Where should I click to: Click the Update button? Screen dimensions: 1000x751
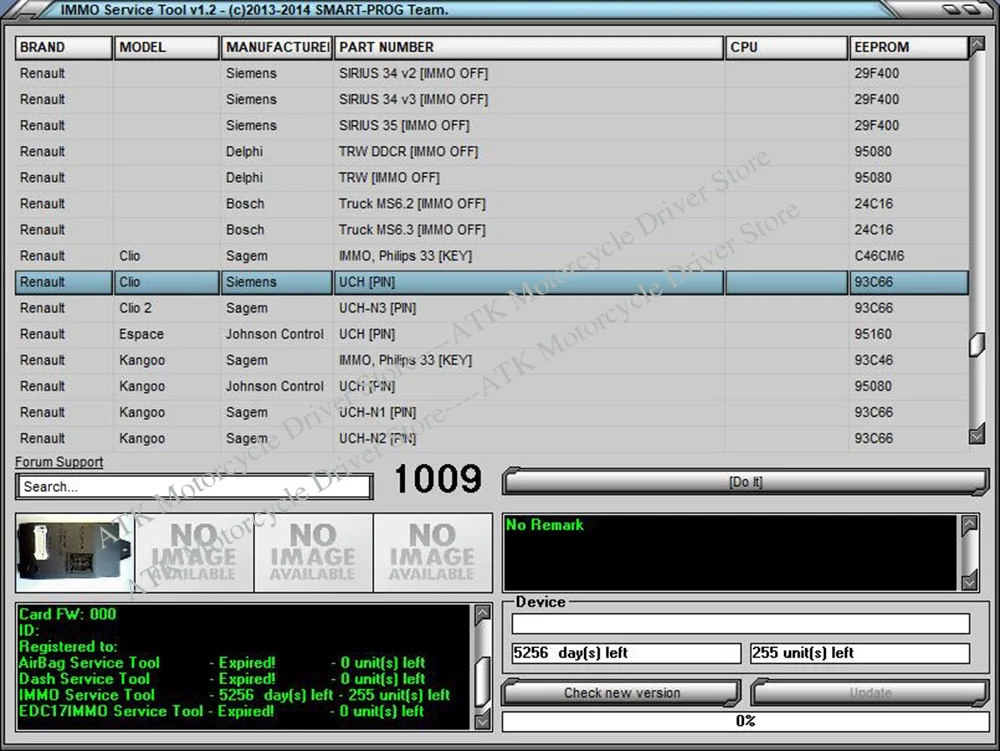870,693
